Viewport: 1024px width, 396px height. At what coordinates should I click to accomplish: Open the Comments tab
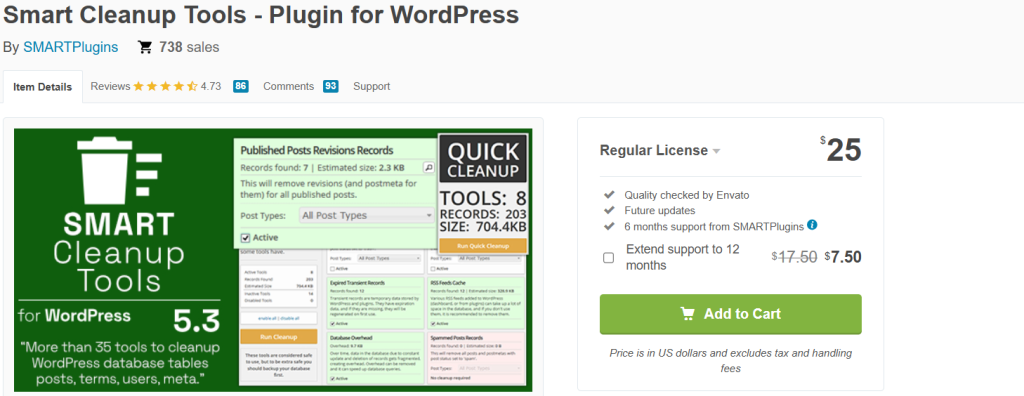289,86
